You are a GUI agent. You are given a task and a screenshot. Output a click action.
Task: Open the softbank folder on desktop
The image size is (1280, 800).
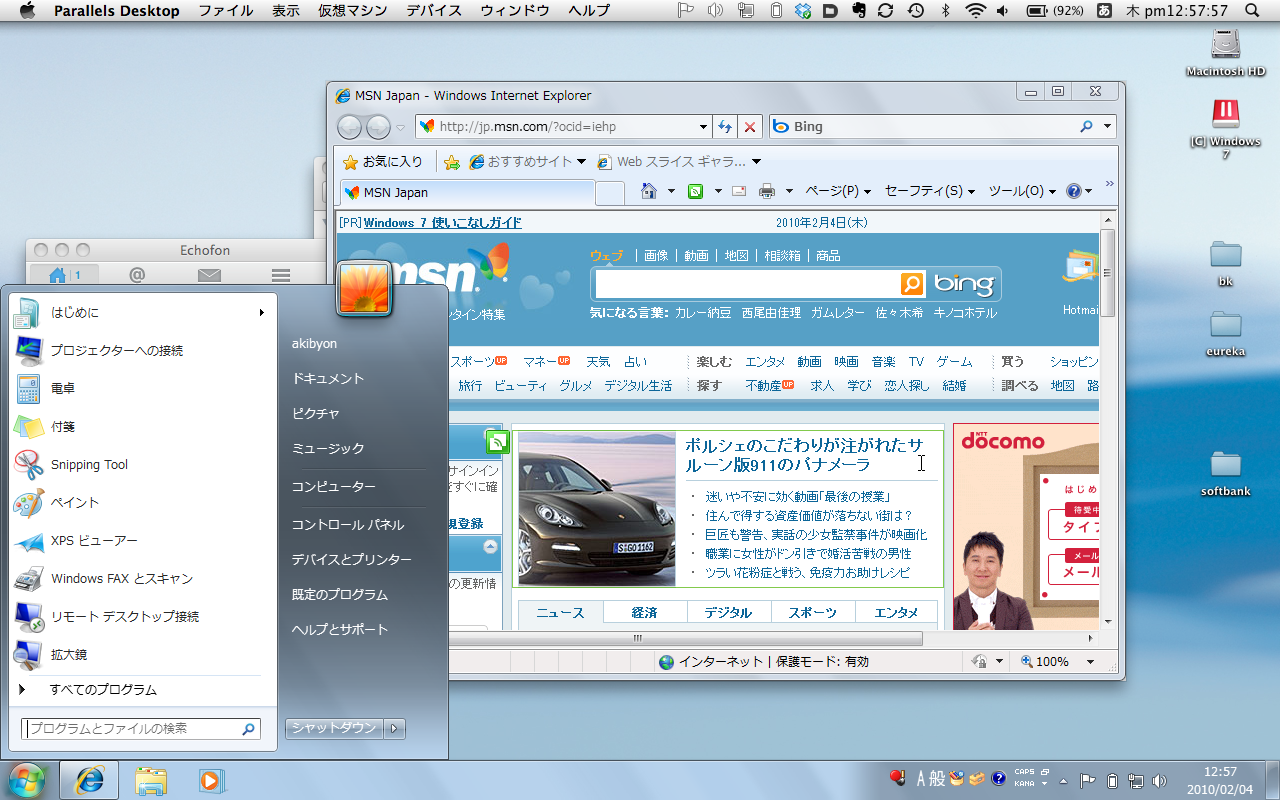1226,471
